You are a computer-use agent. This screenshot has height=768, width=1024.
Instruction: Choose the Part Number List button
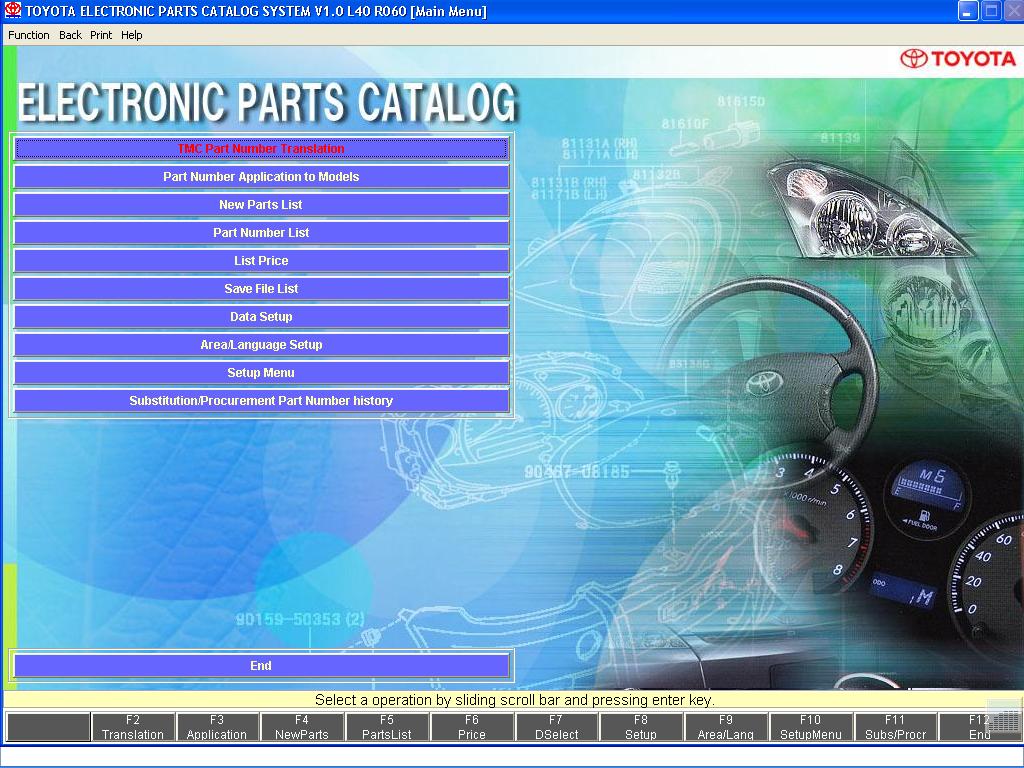point(261,233)
